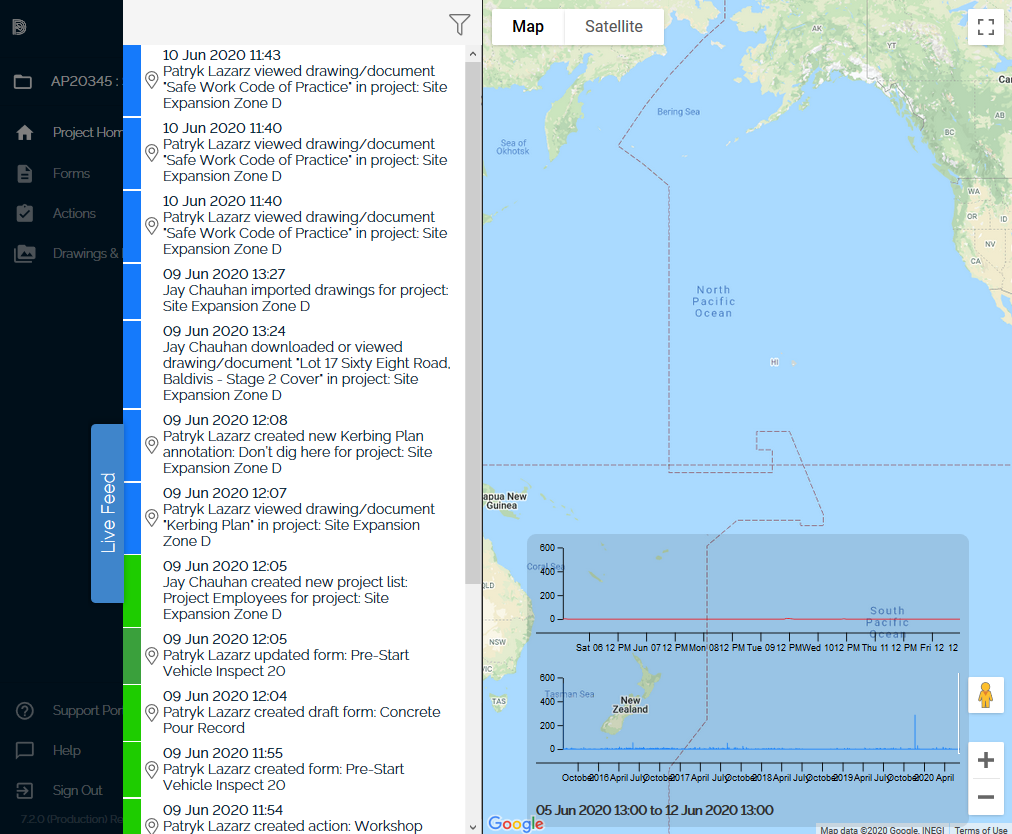Click location pin for 10 Jun 11:43 entry
The width and height of the screenshot is (1012, 834).
151,80
